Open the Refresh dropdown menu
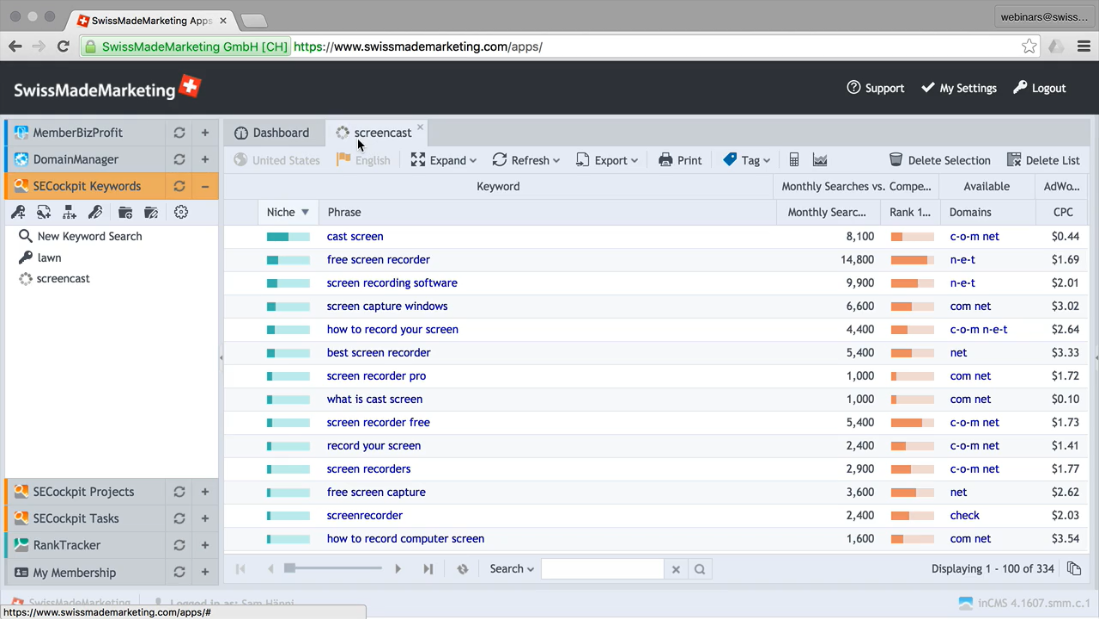 pyautogui.click(x=526, y=160)
